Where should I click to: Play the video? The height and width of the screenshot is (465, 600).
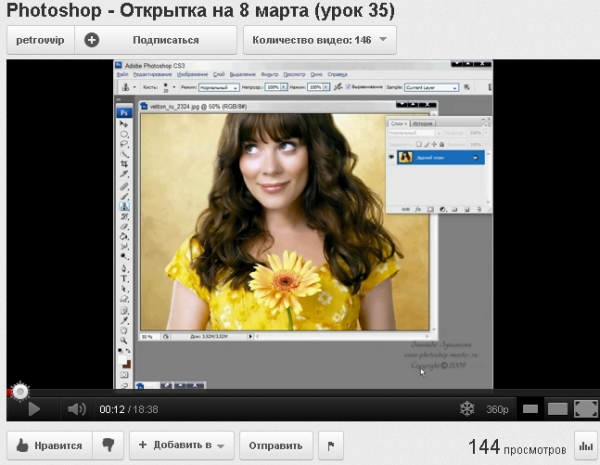[x=34, y=409]
